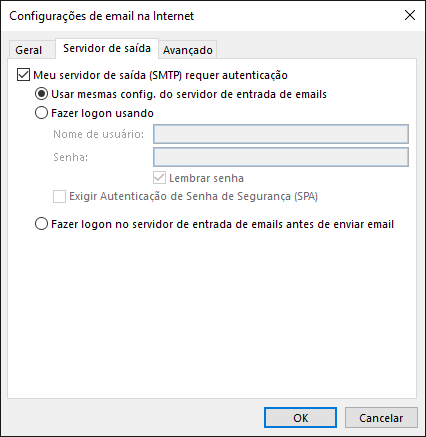This screenshot has width=426, height=437.
Task: Click the Meu servidor de saída (SMTP) label text
Action: tap(160, 75)
